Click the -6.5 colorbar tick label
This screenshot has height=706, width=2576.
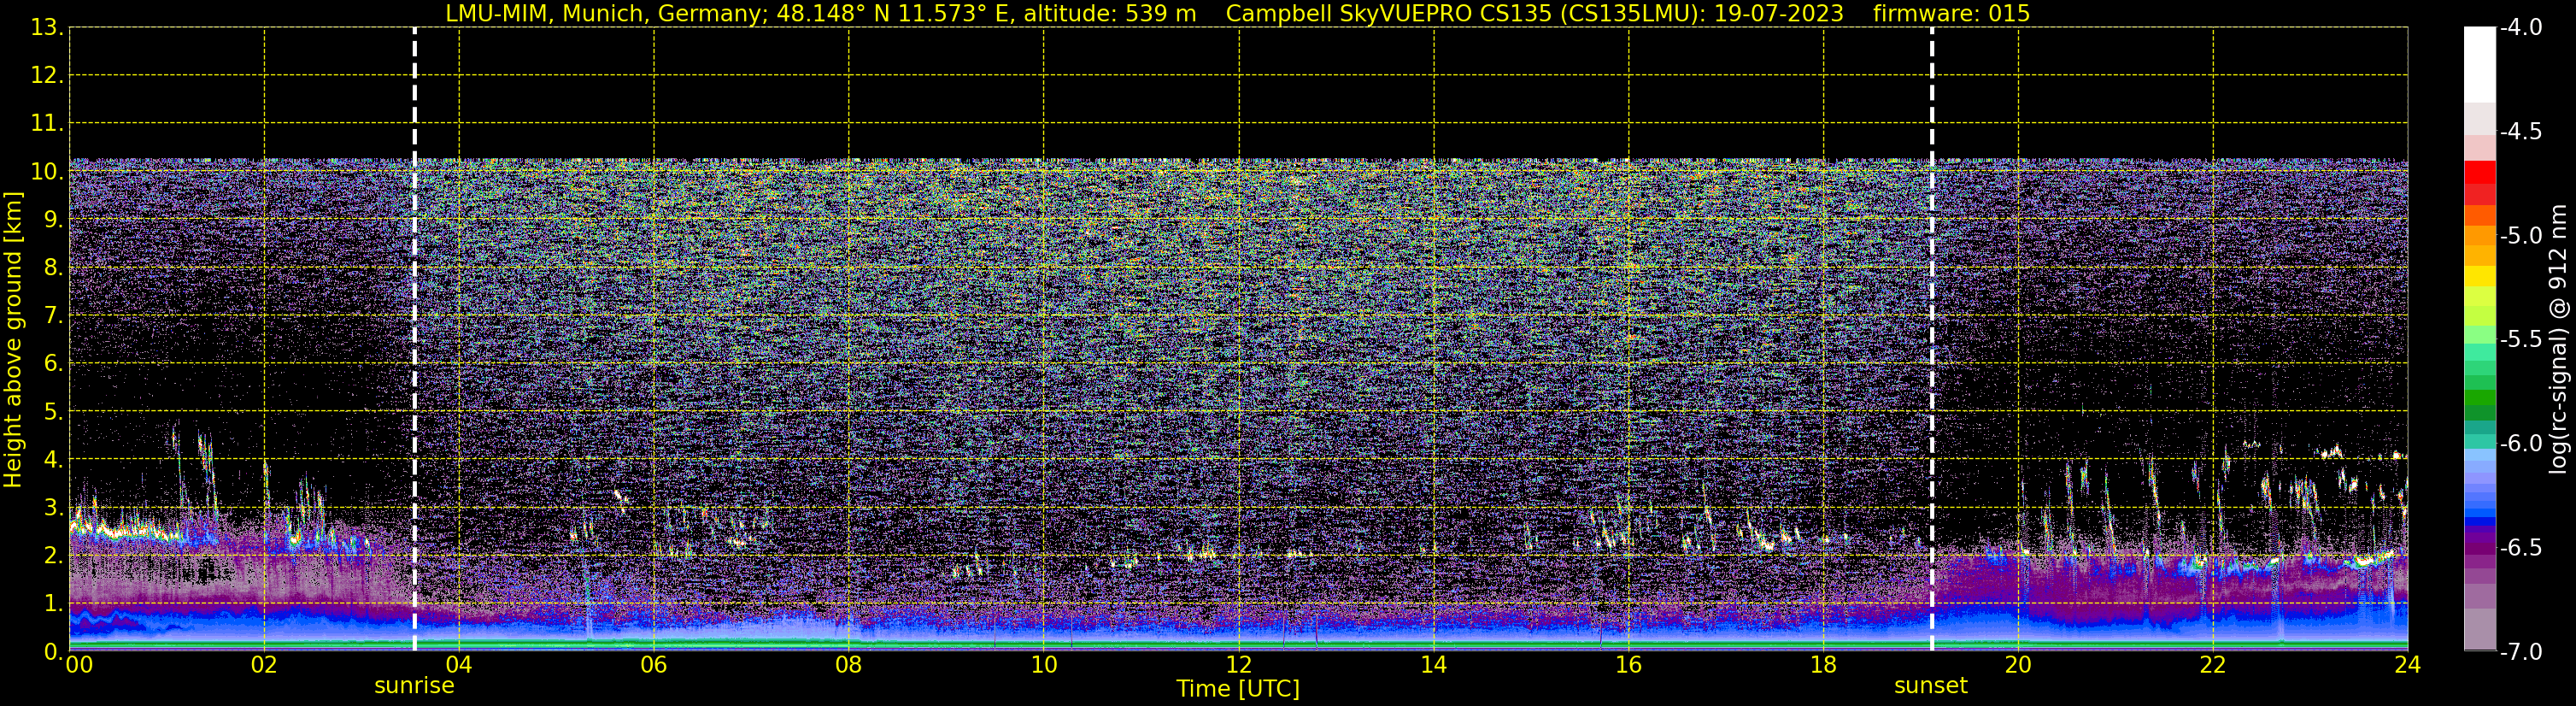pyautogui.click(x=2520, y=547)
